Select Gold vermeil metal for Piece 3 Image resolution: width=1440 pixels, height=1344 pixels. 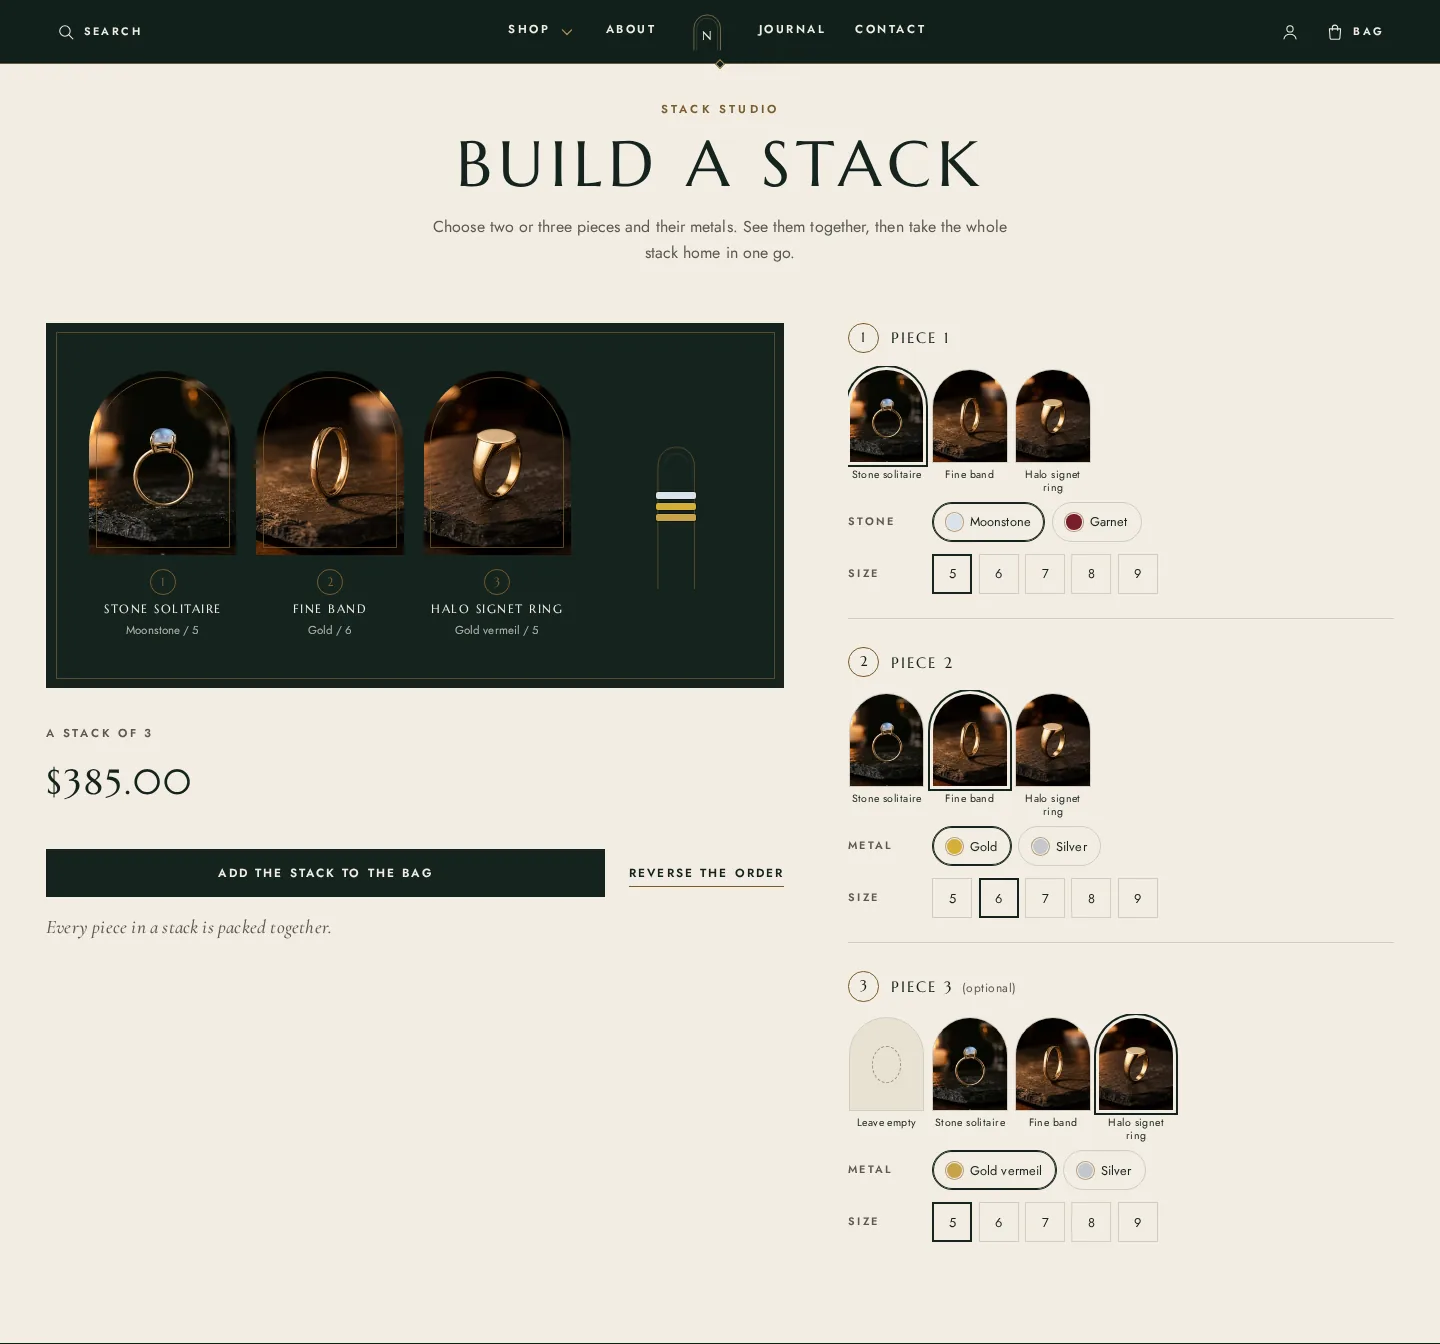994,1170
